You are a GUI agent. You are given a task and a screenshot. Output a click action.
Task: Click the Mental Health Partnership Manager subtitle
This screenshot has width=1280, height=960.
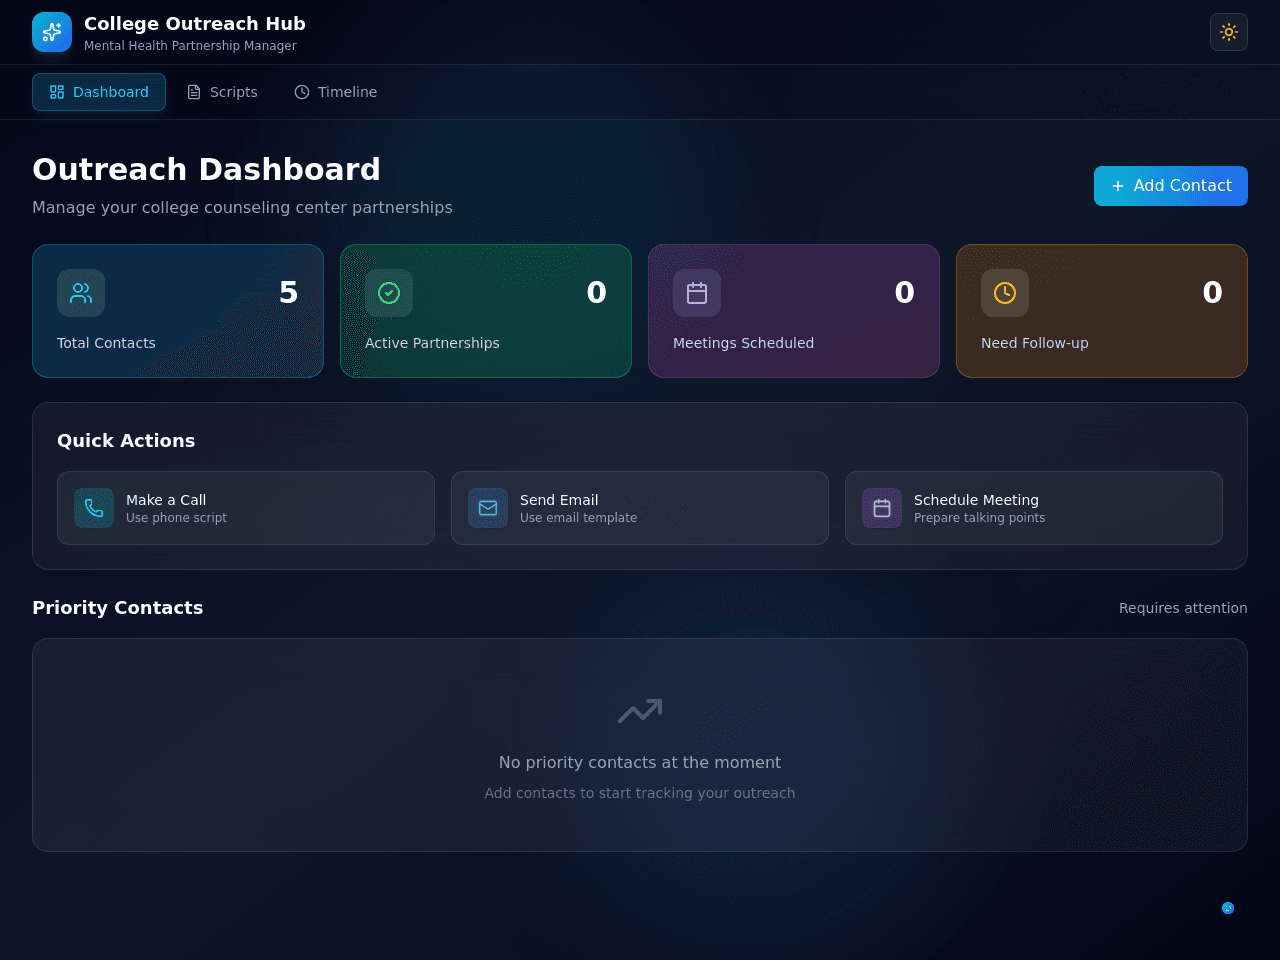[190, 46]
